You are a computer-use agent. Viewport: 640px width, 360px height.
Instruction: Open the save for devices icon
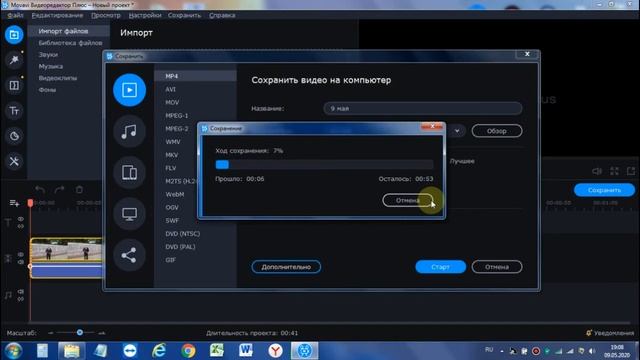pyautogui.click(x=129, y=173)
